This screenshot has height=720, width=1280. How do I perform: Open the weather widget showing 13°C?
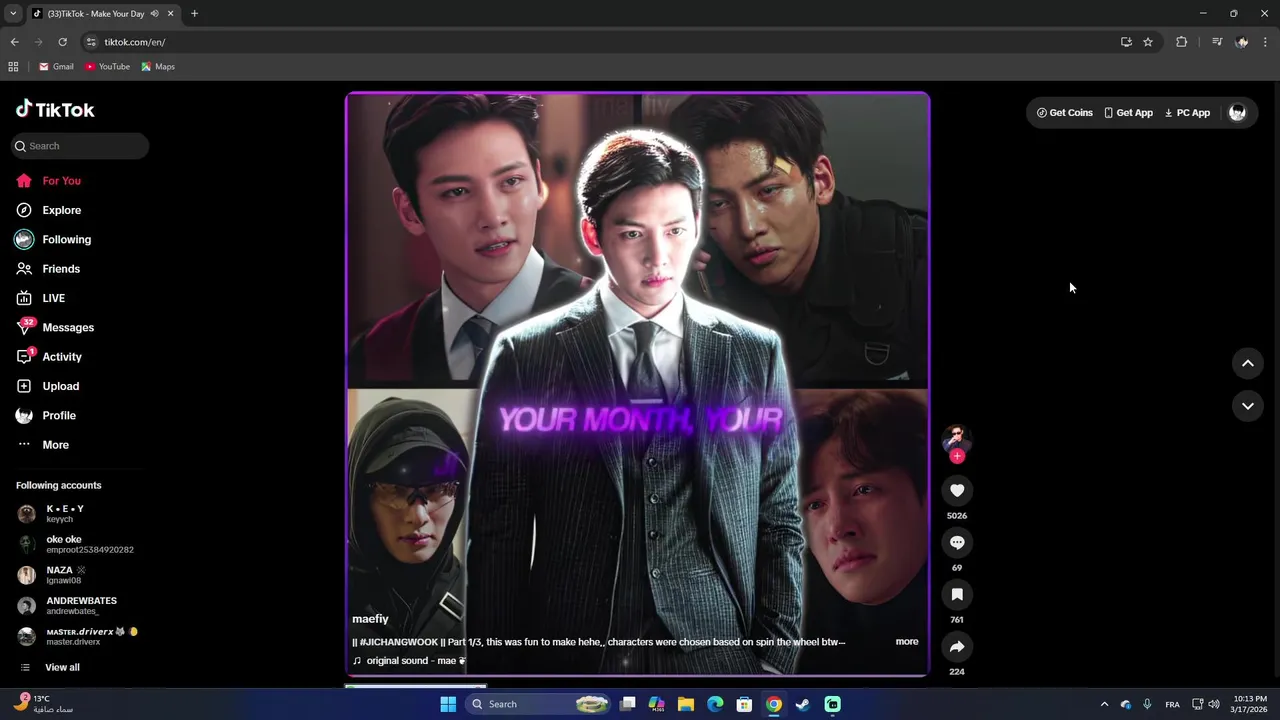(x=45, y=704)
